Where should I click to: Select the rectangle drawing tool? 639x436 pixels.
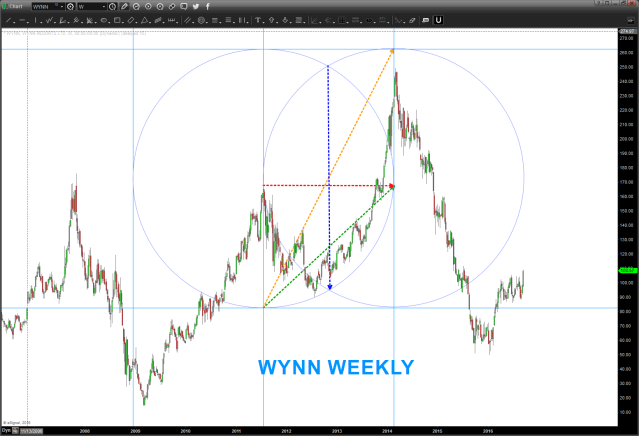tap(117, 20)
